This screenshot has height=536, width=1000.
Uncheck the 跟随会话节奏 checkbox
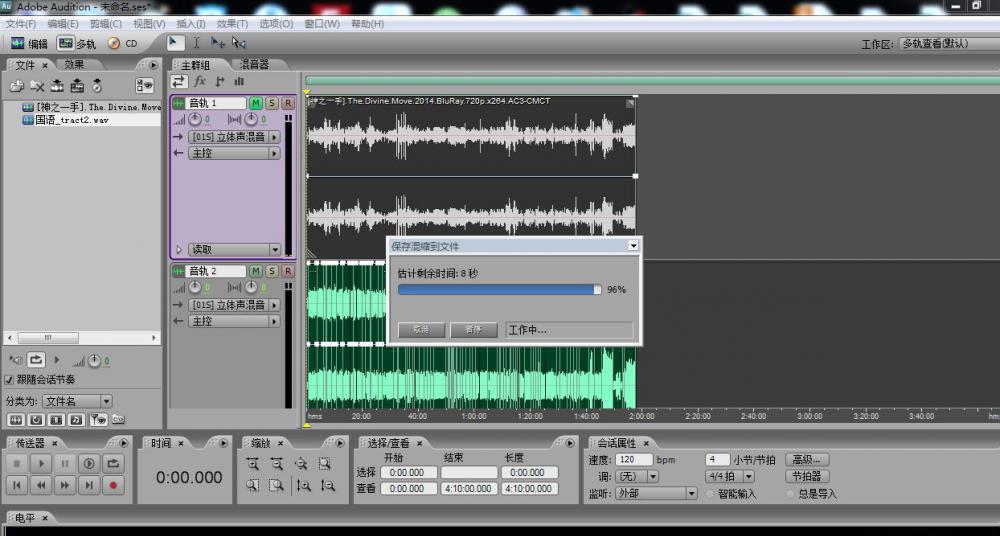point(8,380)
